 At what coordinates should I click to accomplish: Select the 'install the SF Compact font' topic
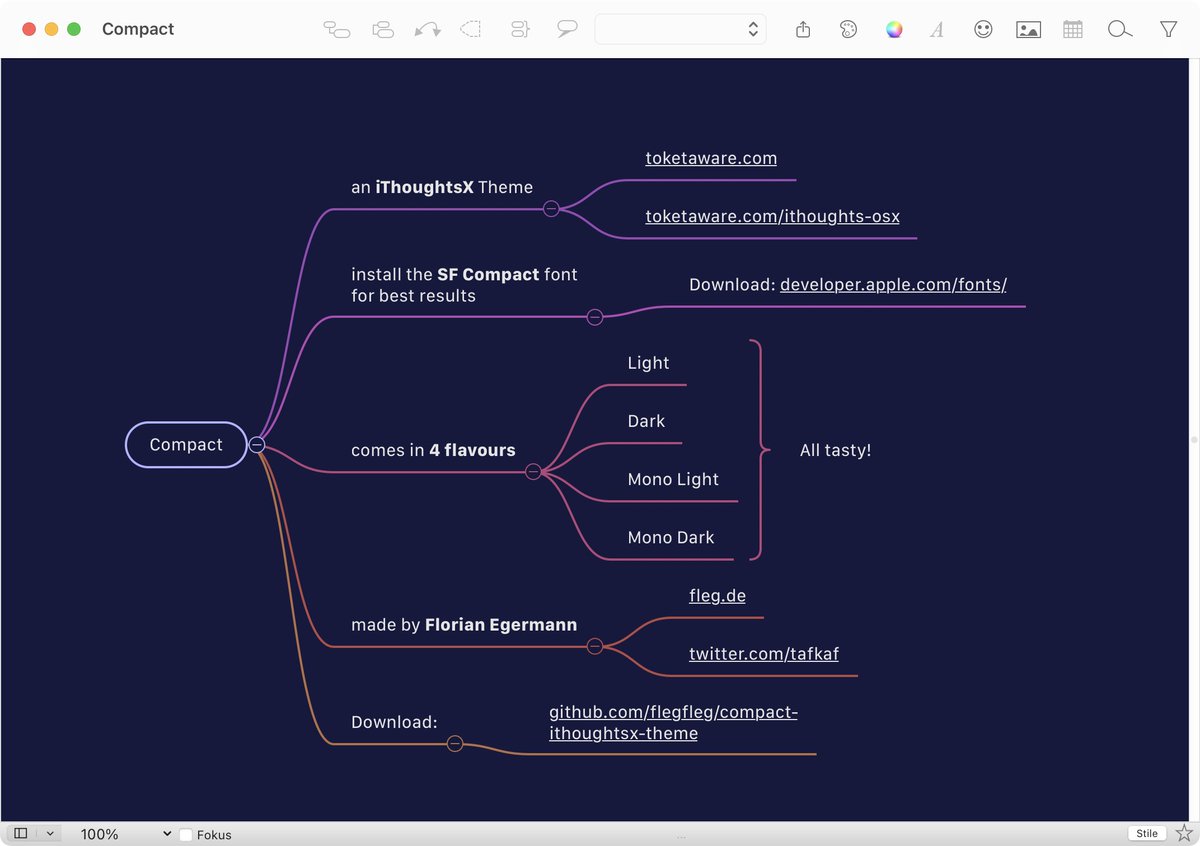(x=464, y=285)
